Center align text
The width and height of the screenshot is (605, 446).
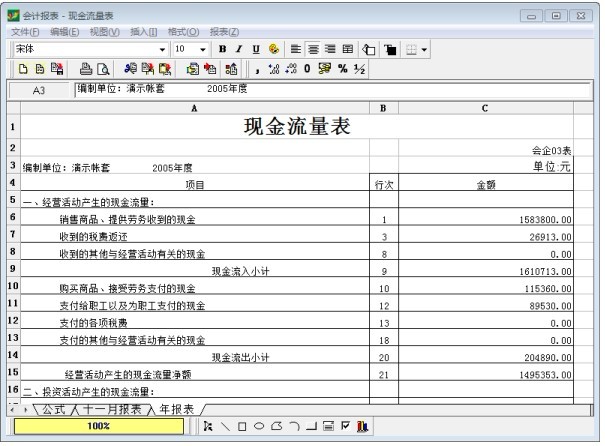coord(313,49)
